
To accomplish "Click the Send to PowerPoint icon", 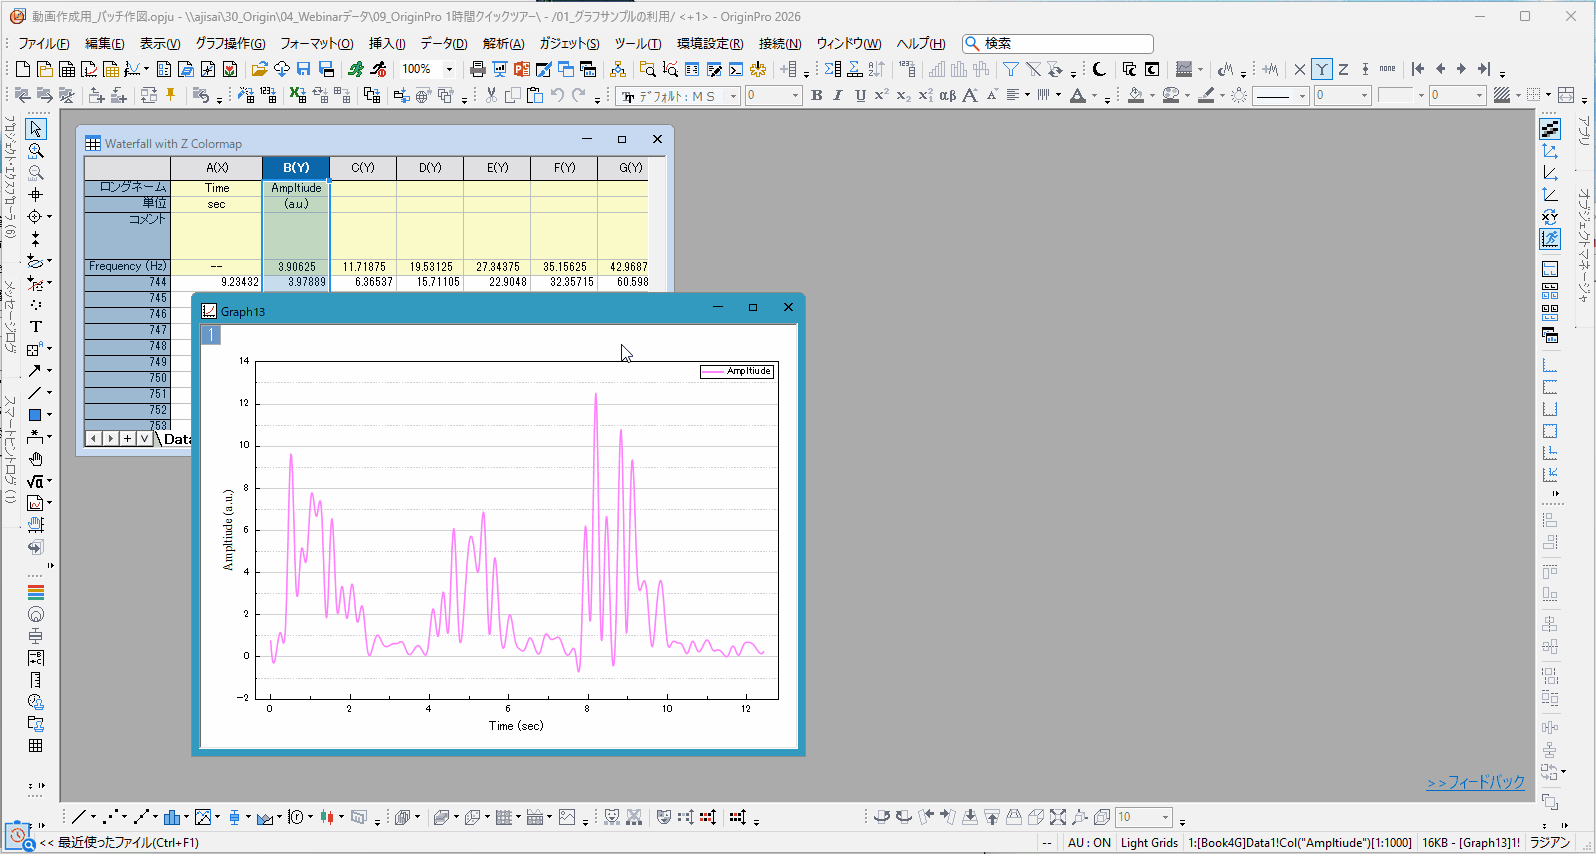I will 522,69.
